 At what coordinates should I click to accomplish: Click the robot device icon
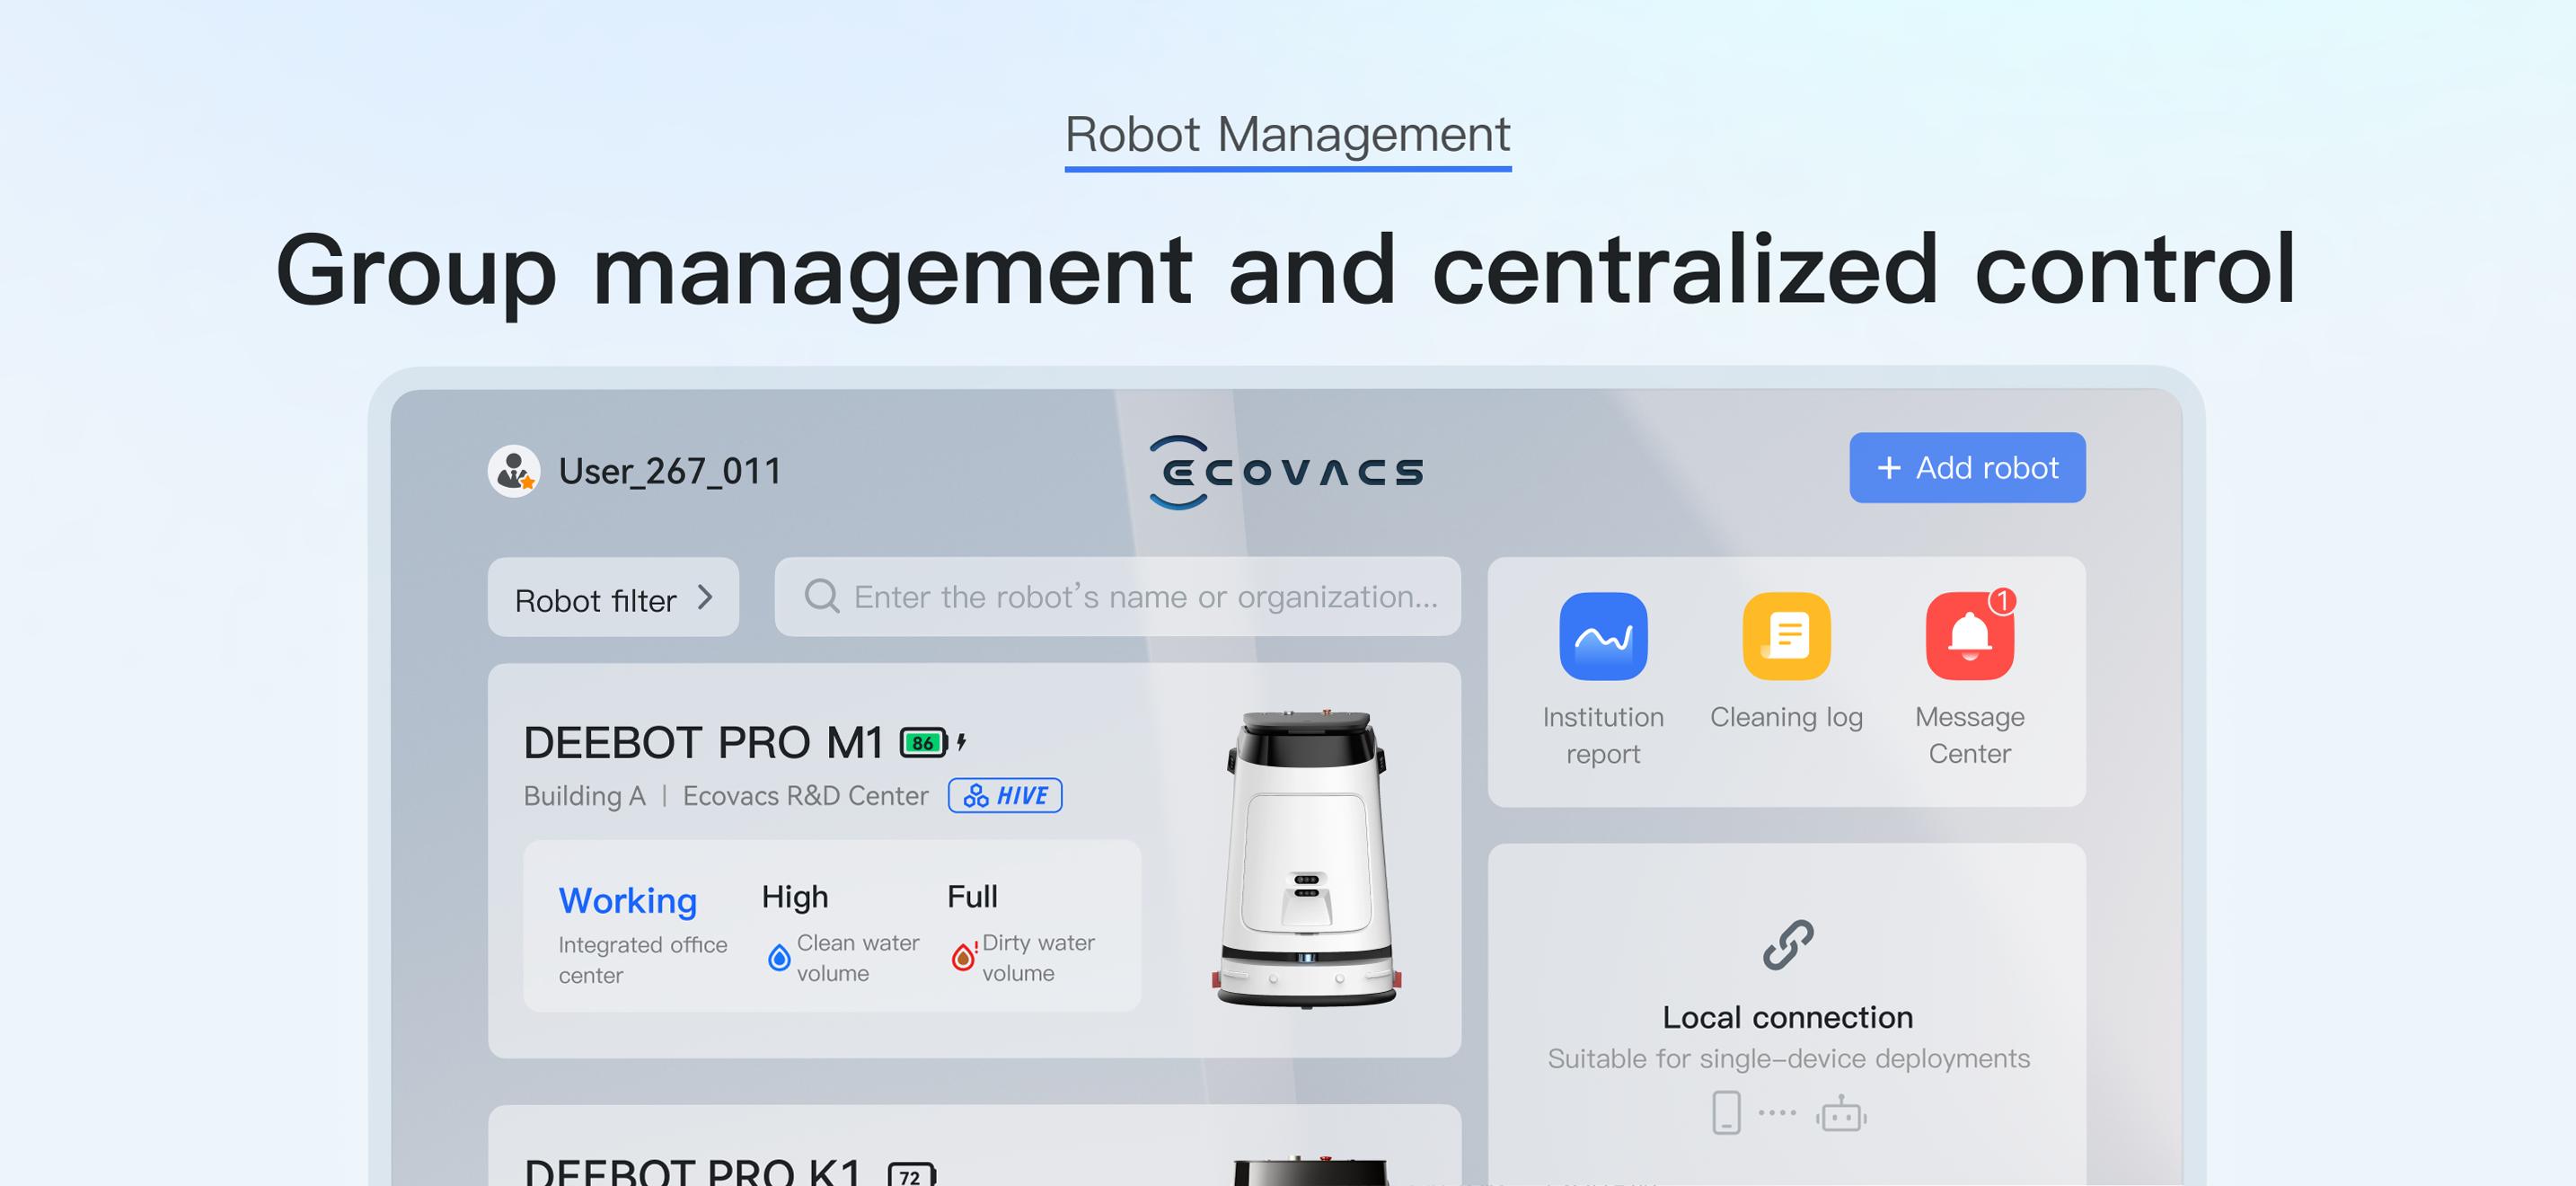1841,1113
